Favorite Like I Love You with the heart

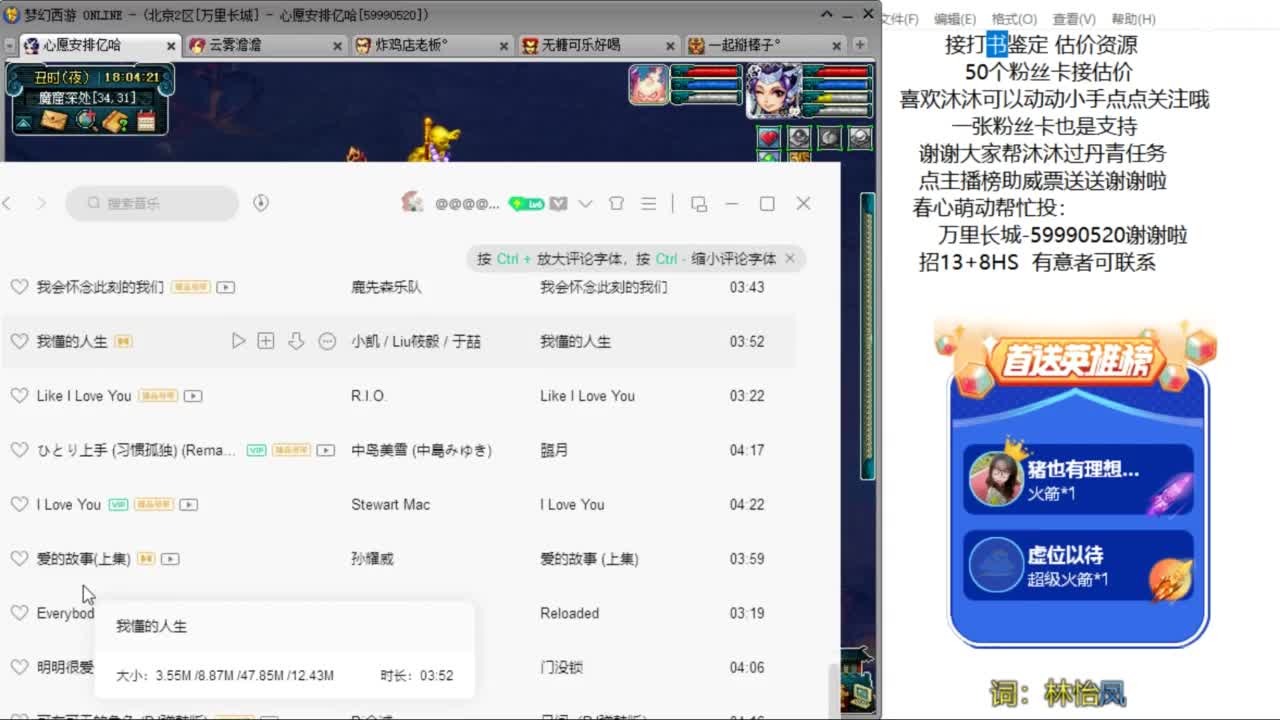pyautogui.click(x=19, y=395)
